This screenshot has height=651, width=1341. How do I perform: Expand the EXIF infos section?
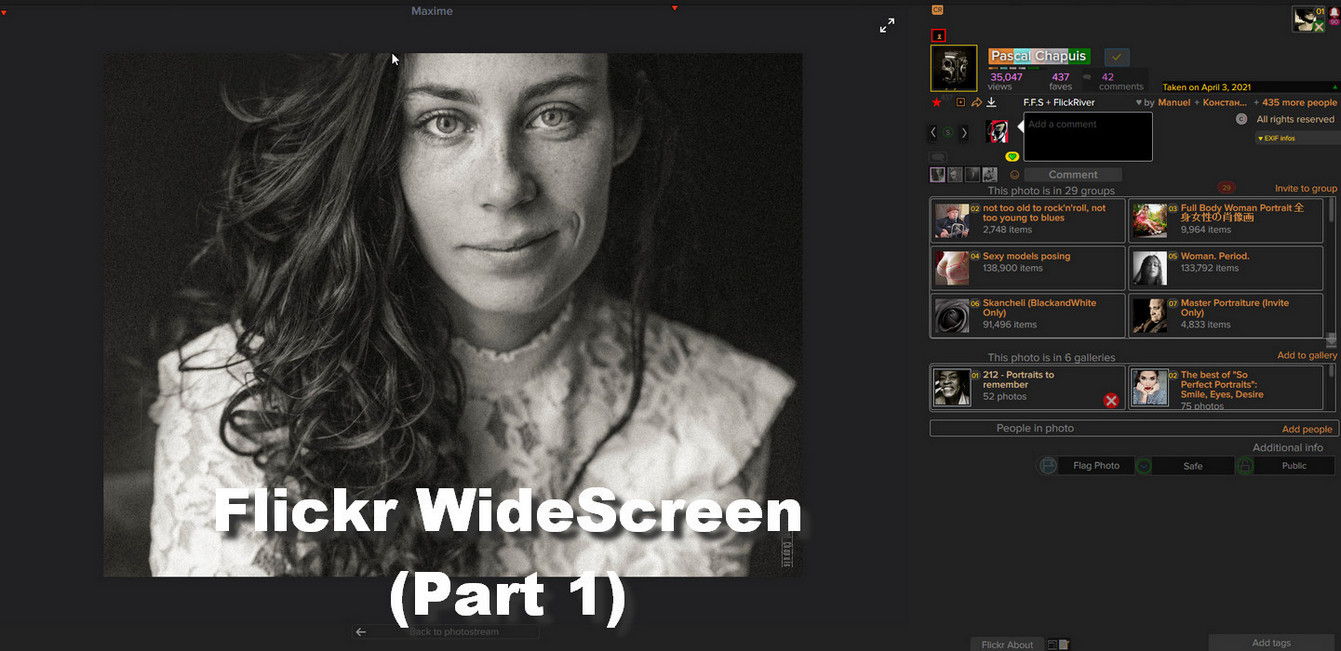1276,137
